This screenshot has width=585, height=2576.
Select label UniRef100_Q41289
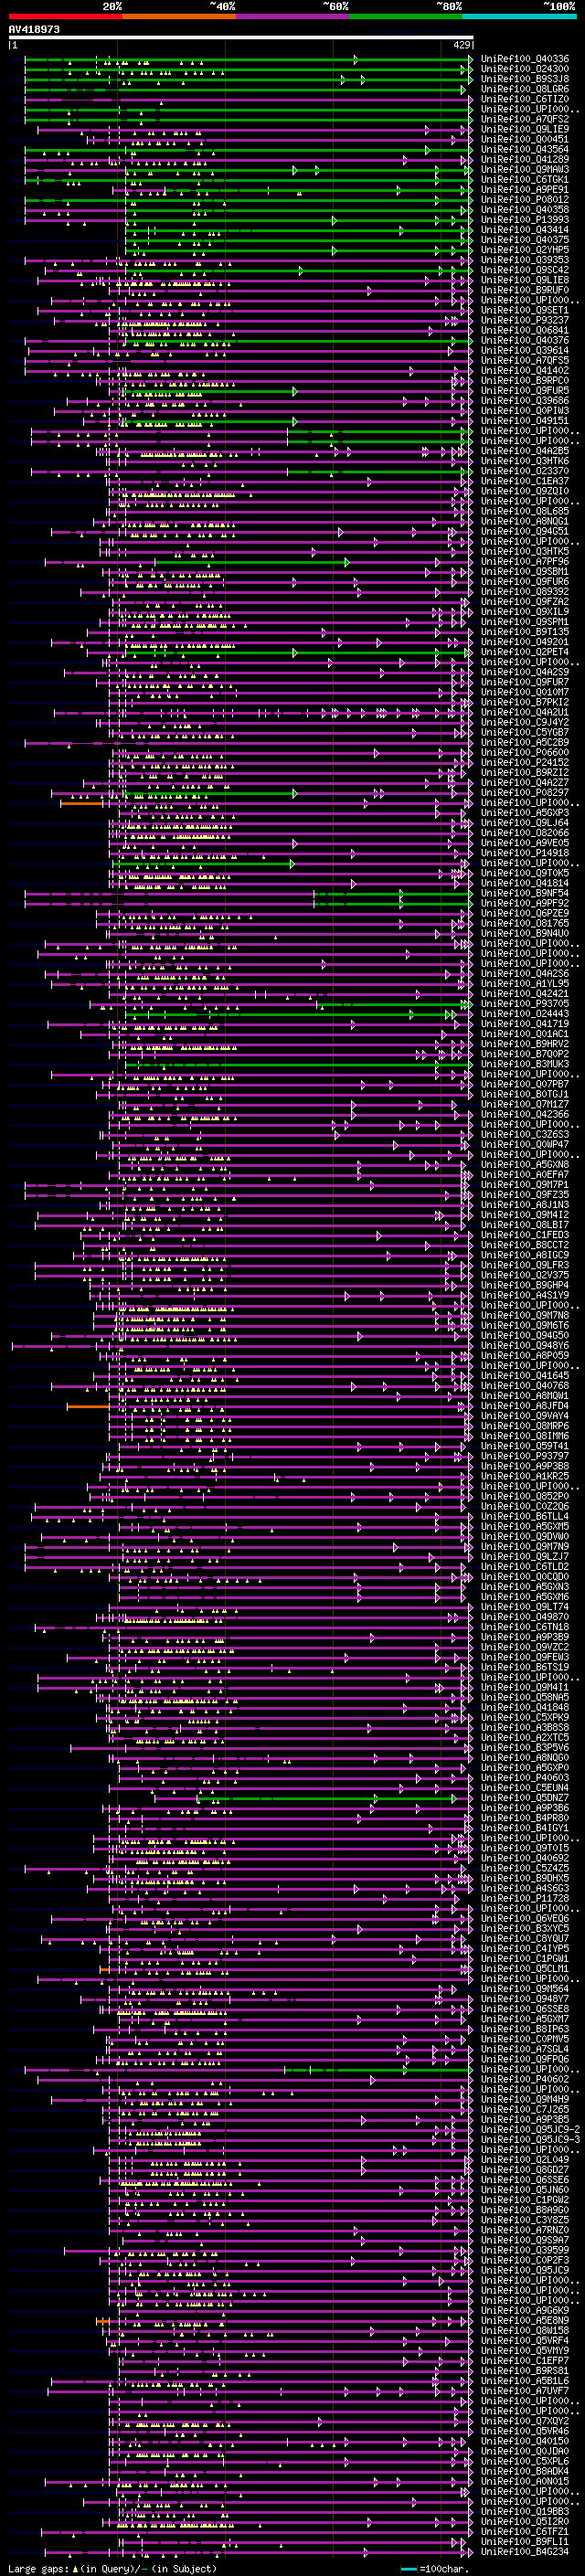pos(525,159)
